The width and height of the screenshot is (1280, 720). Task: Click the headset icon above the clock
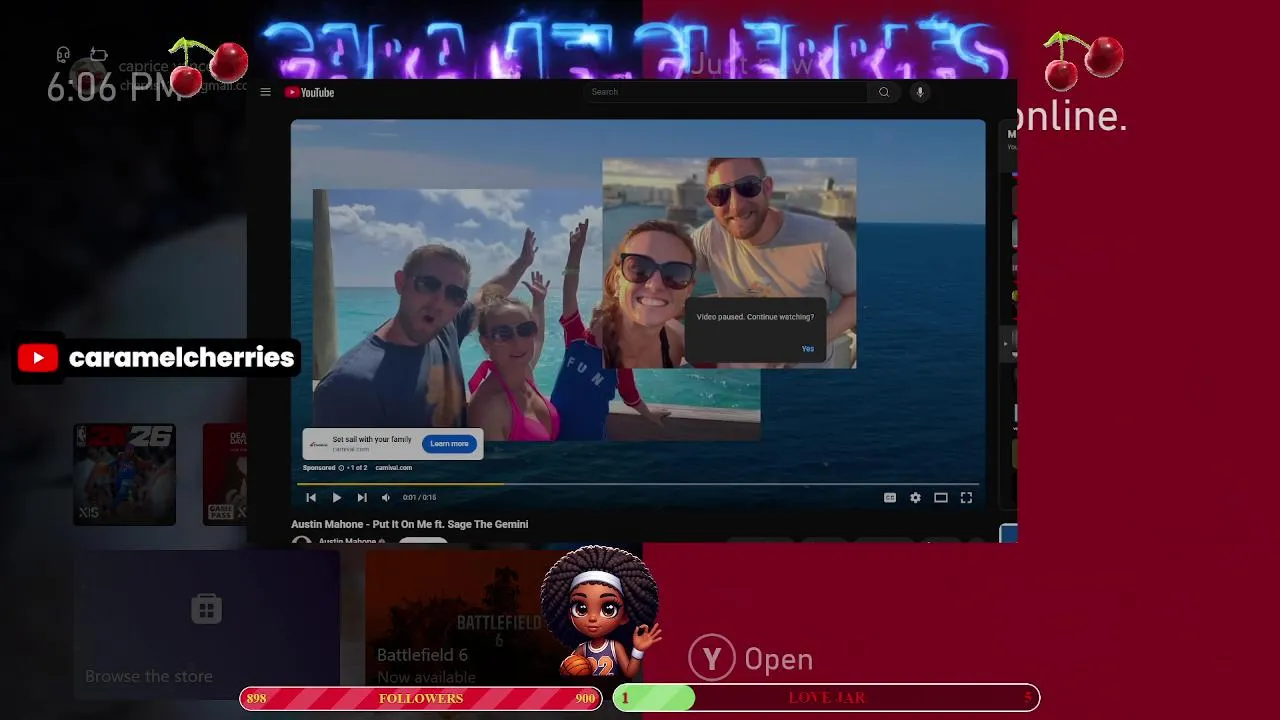point(63,54)
